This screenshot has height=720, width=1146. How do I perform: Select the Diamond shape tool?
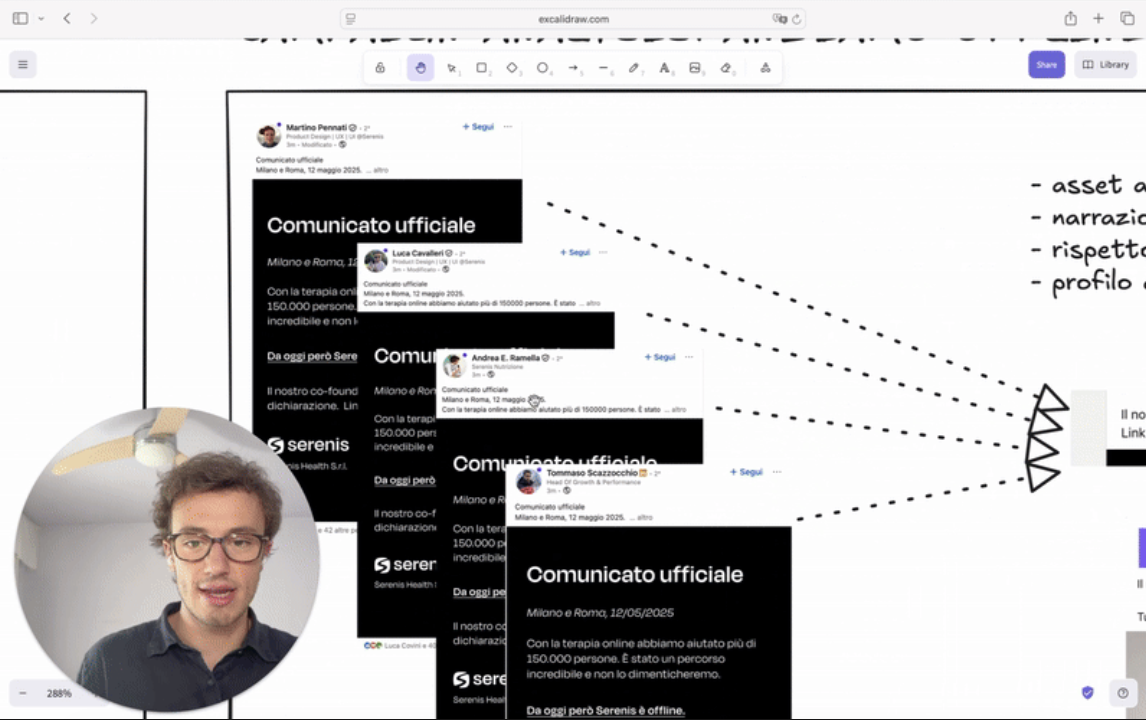tap(512, 68)
